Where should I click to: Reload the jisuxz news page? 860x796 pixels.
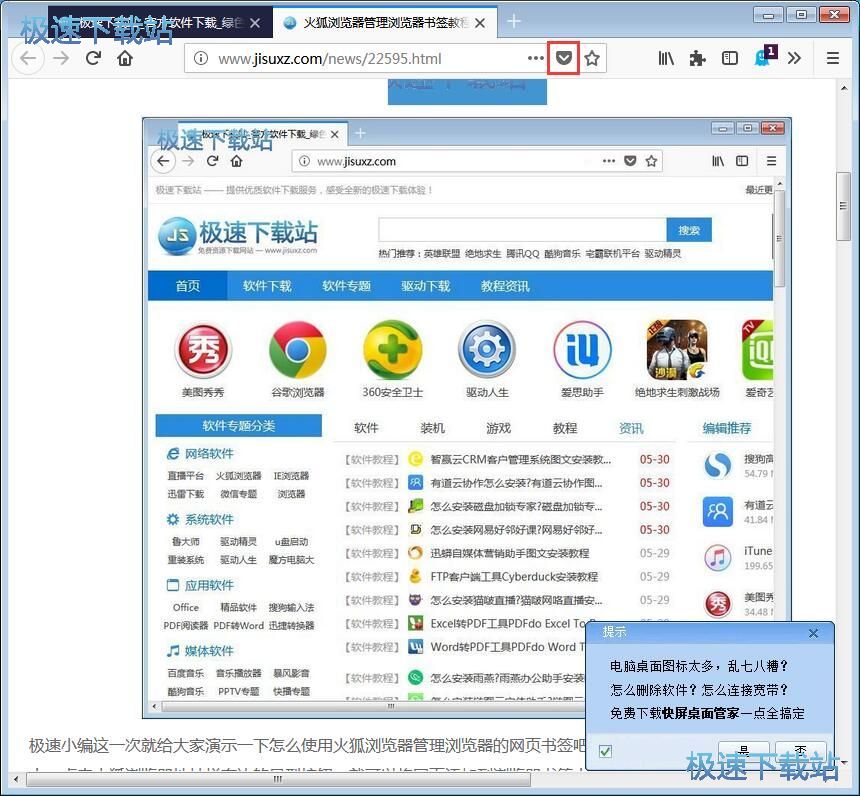pyautogui.click(x=93, y=58)
